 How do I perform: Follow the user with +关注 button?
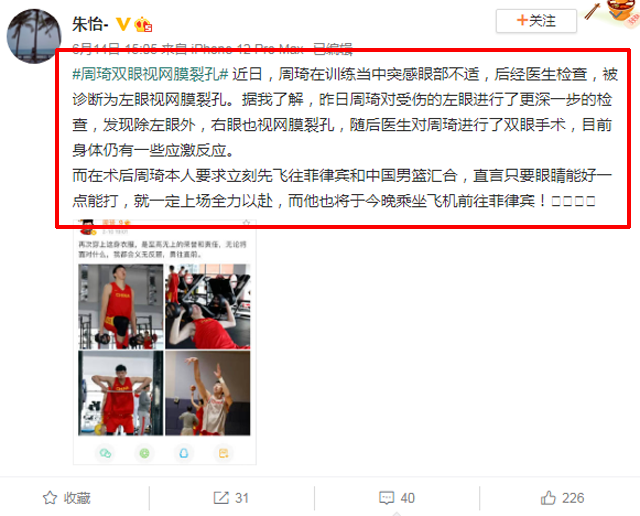pyautogui.click(x=536, y=21)
